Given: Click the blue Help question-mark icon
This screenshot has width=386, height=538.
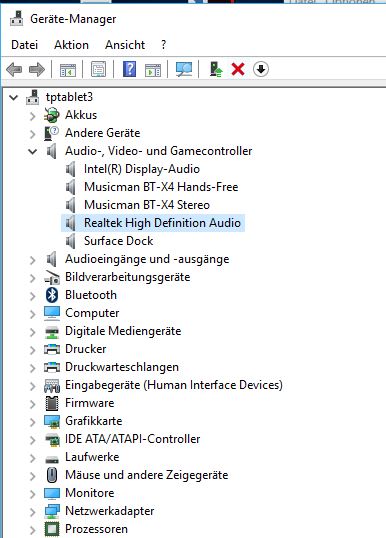Looking at the screenshot, I should coord(129,69).
